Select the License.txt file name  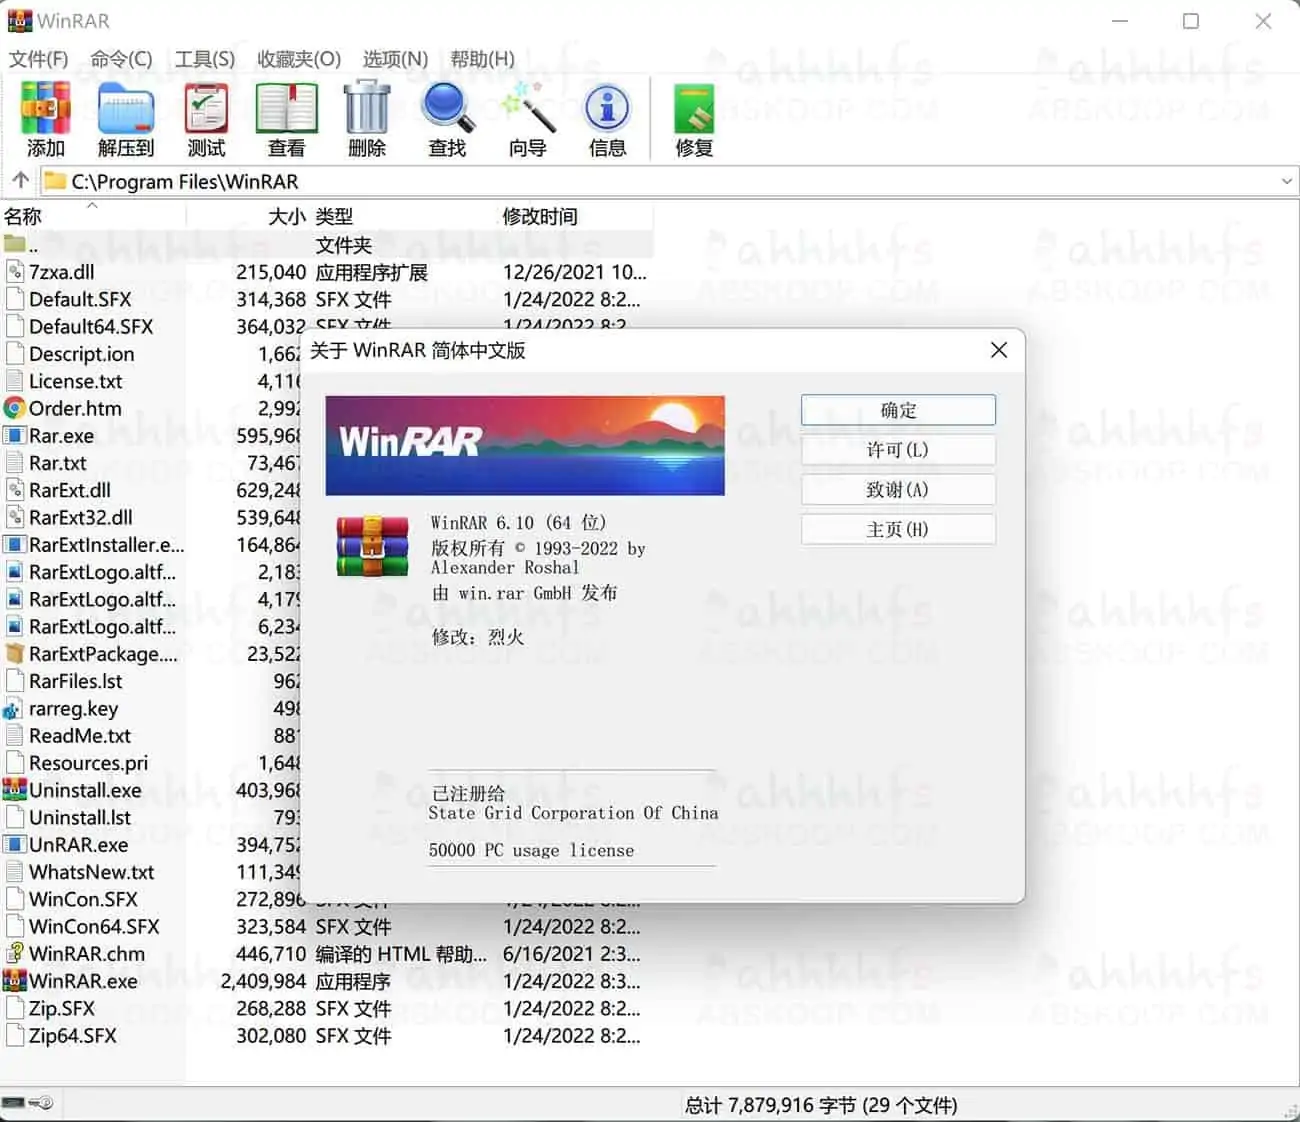(x=75, y=381)
